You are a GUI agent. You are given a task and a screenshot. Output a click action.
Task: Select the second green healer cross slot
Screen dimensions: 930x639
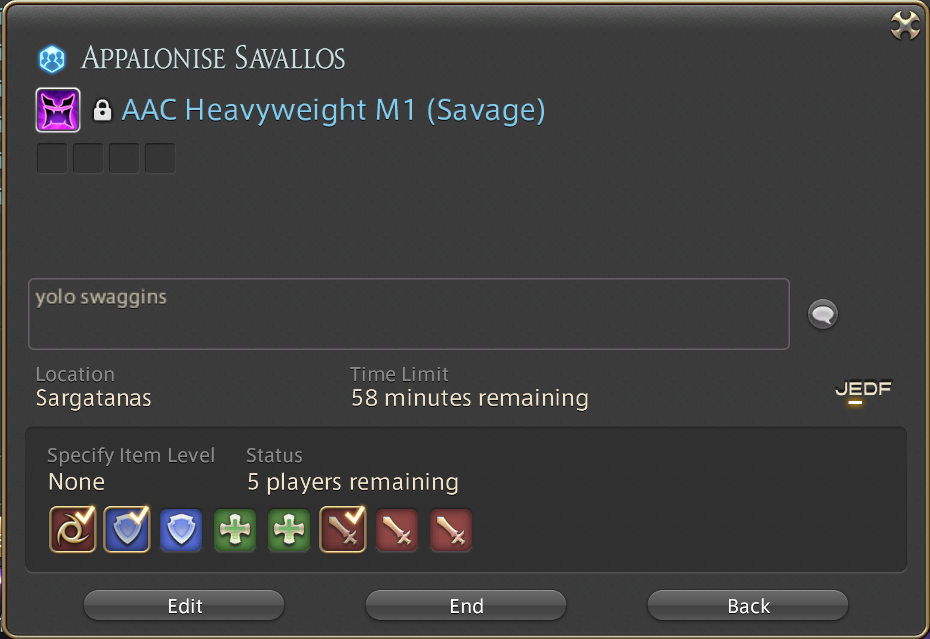pos(289,530)
